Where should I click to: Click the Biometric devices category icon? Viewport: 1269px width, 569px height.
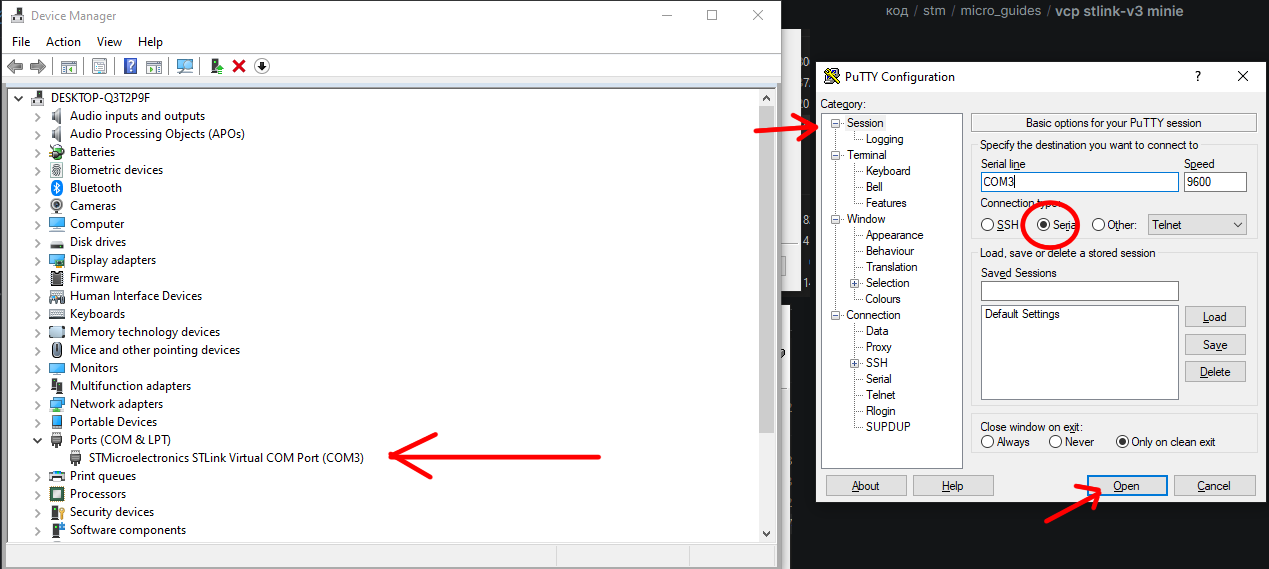click(57, 170)
